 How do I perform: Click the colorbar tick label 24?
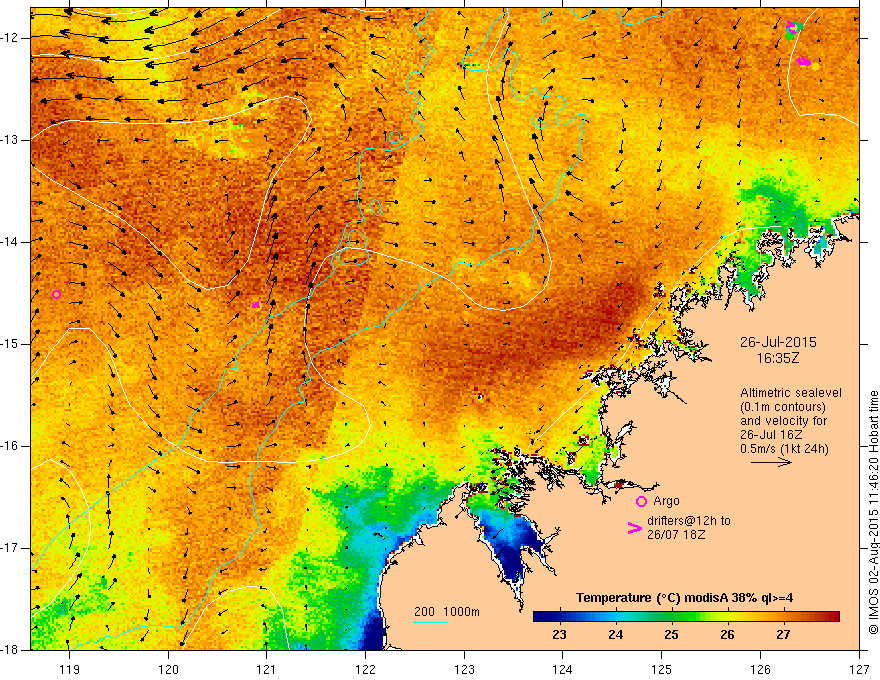click(x=616, y=635)
